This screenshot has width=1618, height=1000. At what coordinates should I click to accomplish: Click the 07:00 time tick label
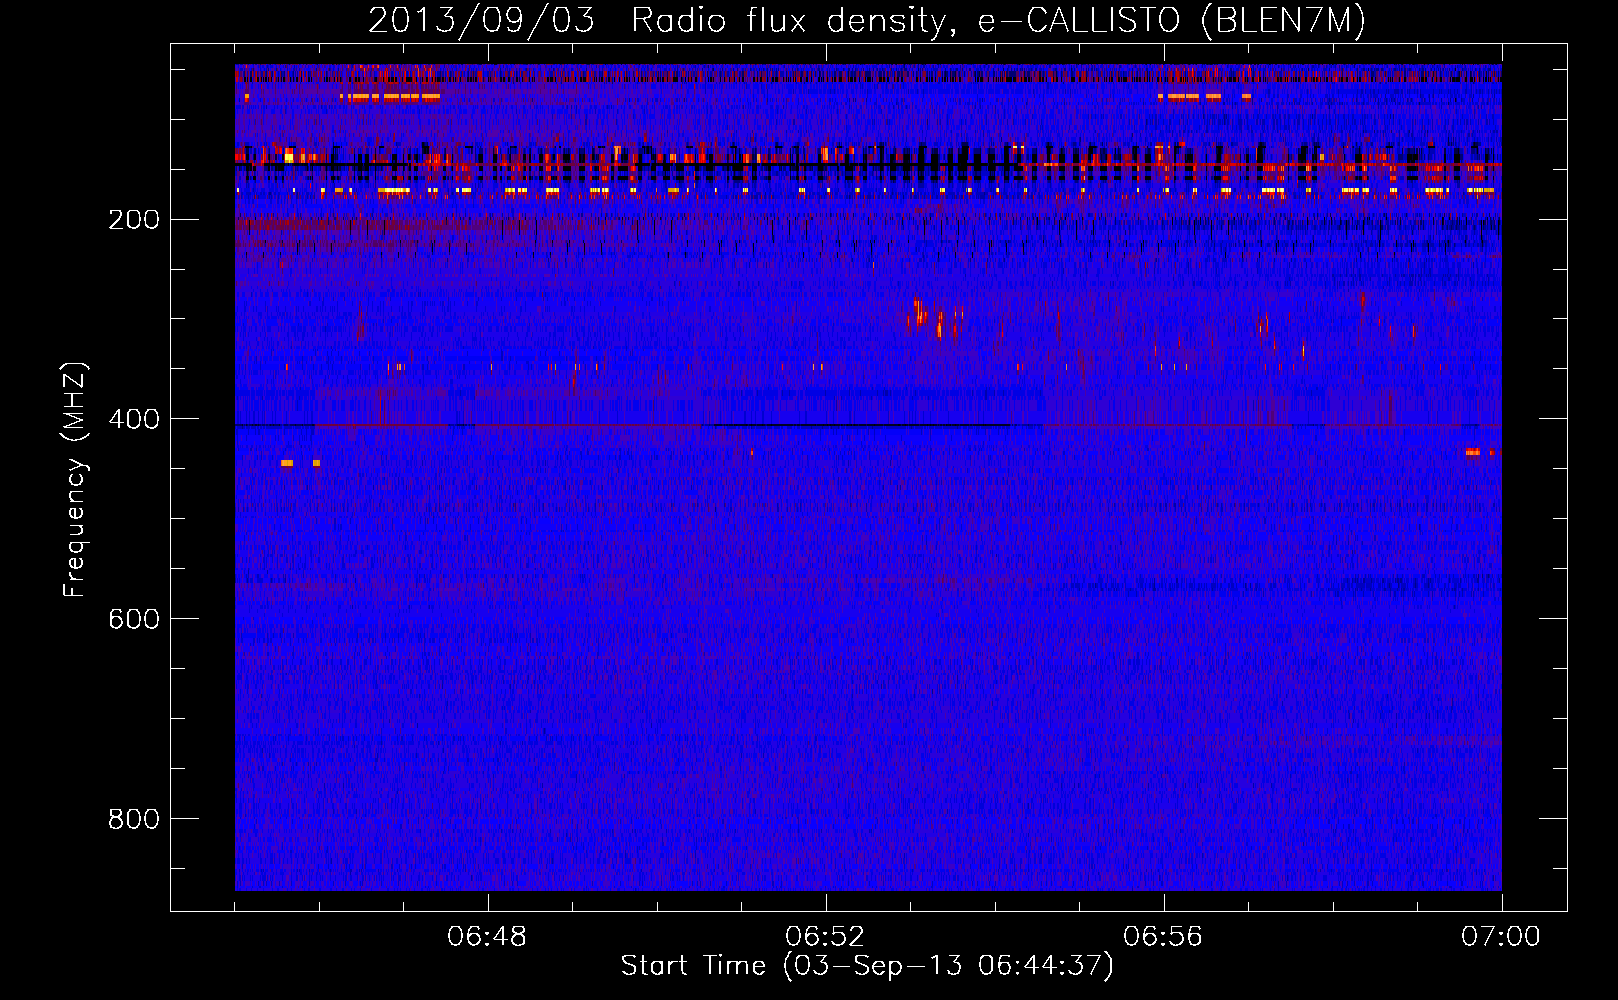coord(1501,937)
